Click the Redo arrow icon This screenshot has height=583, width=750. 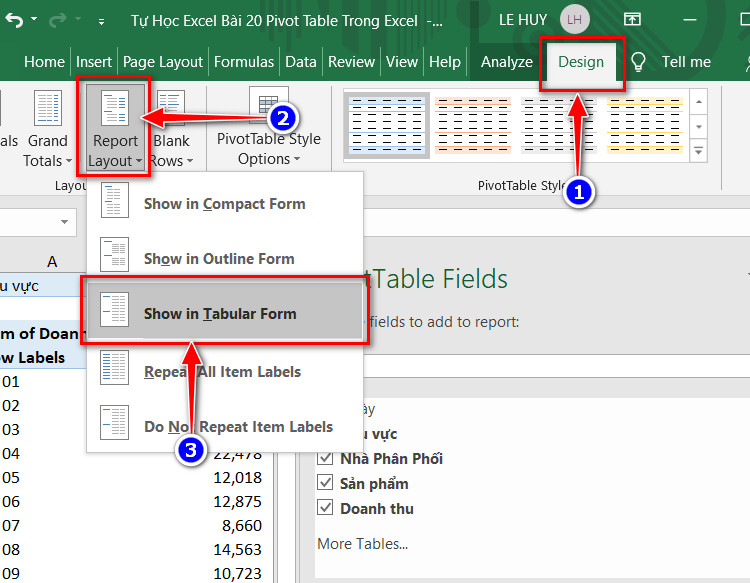[58, 20]
